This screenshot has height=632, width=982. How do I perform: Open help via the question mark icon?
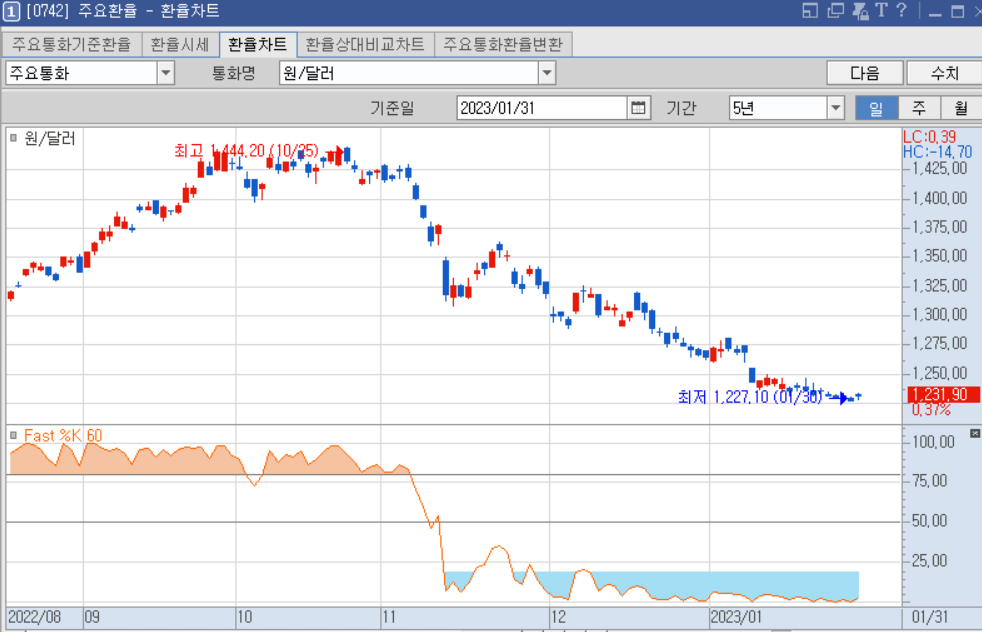tap(901, 10)
